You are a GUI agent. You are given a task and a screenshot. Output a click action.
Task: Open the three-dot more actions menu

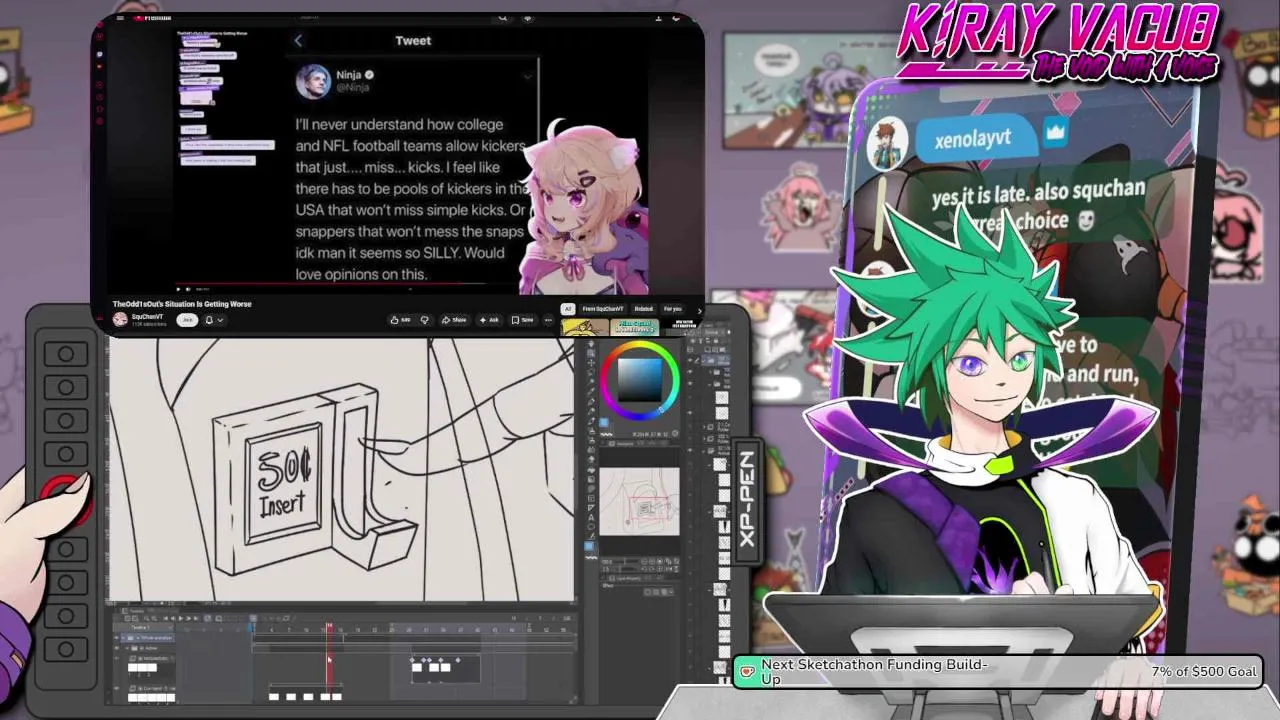click(548, 320)
